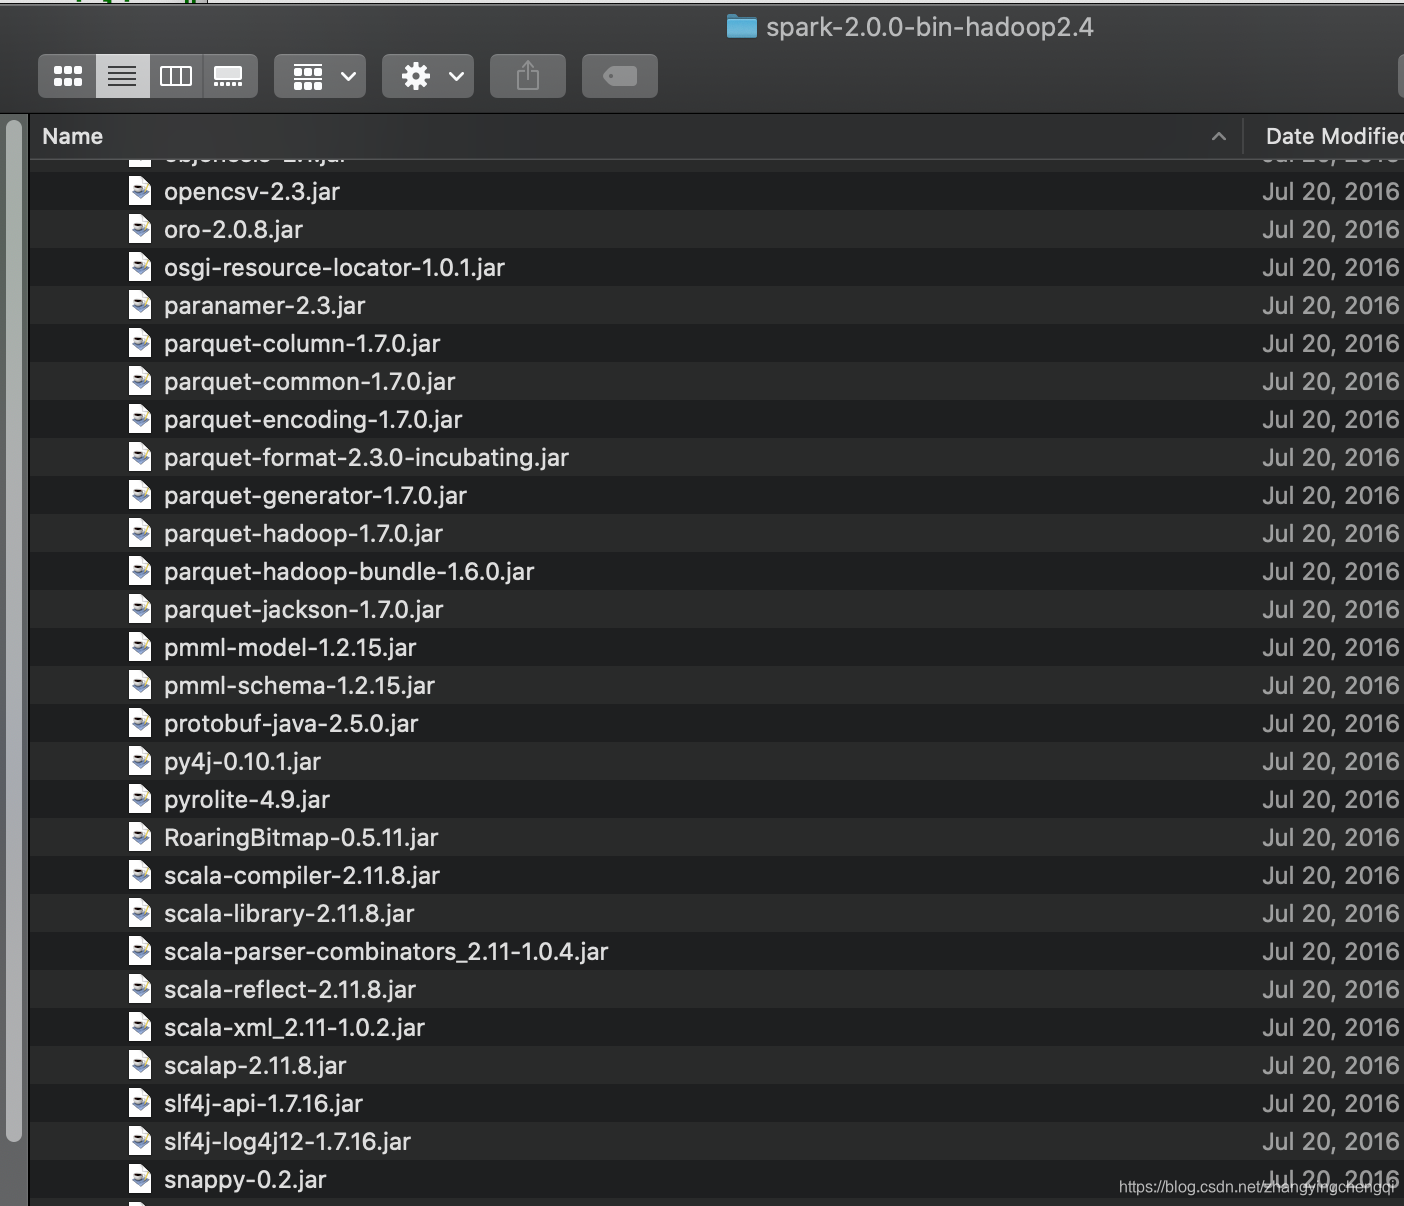This screenshot has height=1206, width=1404.
Task: Select the parquet-hadoop-1.7.0.jar file icon
Action: coord(140,533)
